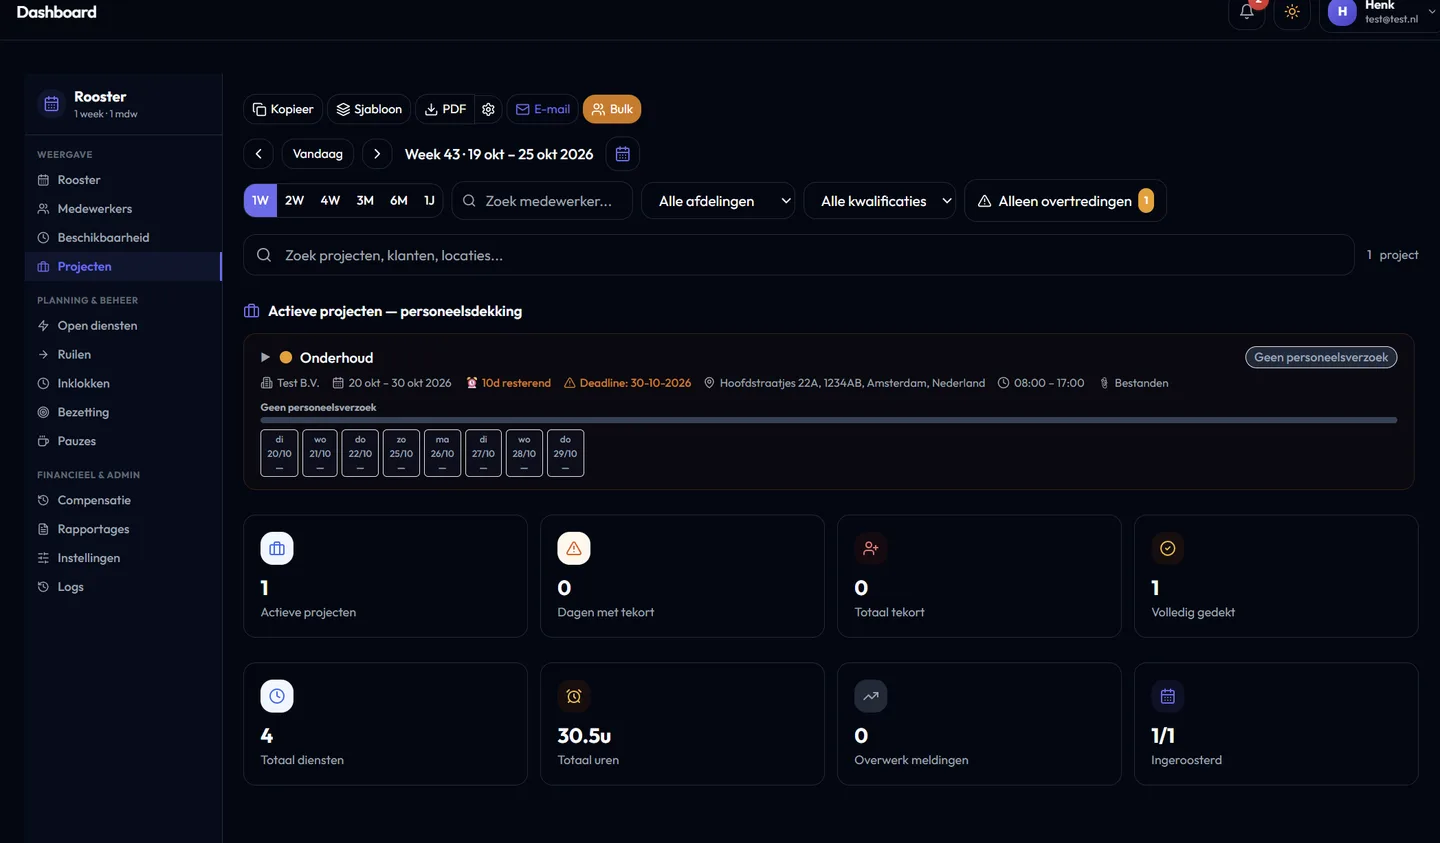The image size is (1440, 843).
Task: Open the calendar date picker icon
Action: click(x=623, y=154)
